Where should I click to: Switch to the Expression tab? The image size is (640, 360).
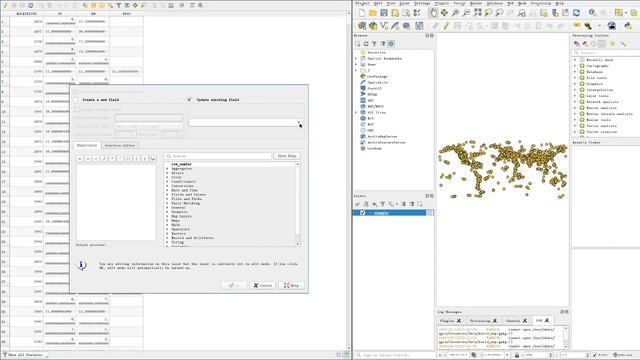pyautogui.click(x=87, y=145)
